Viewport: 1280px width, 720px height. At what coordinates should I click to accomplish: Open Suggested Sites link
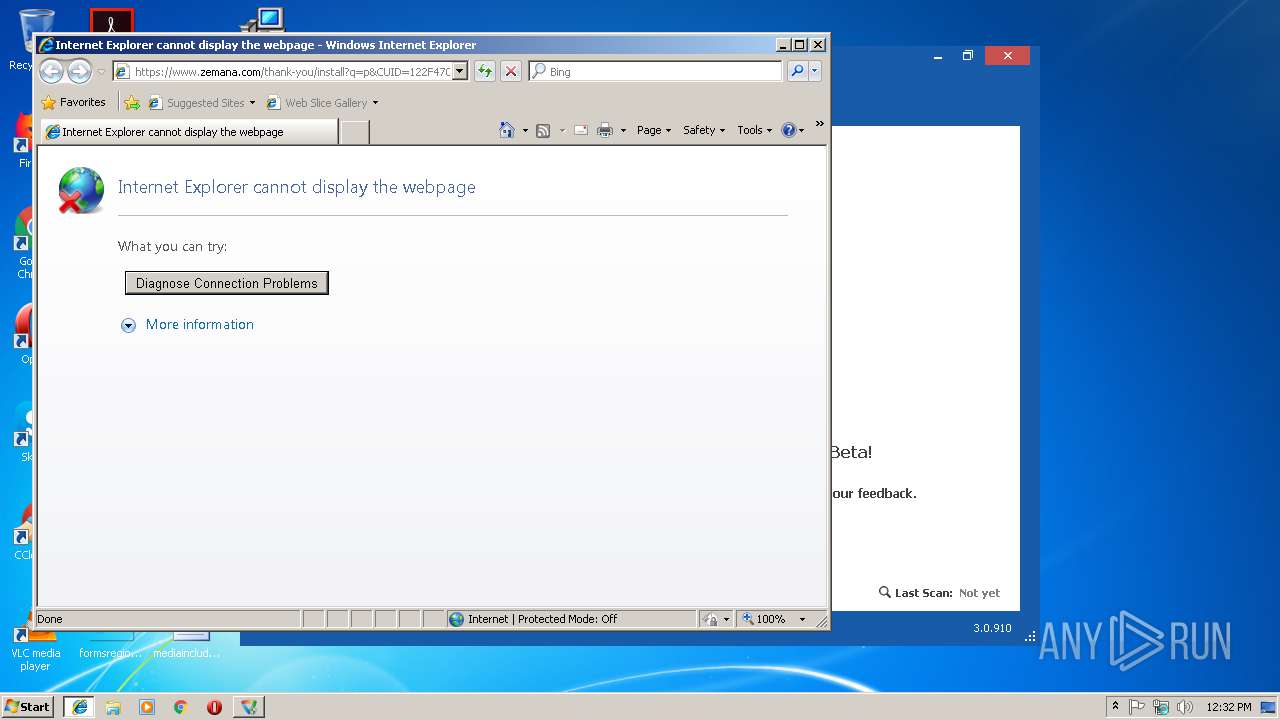click(x=201, y=102)
